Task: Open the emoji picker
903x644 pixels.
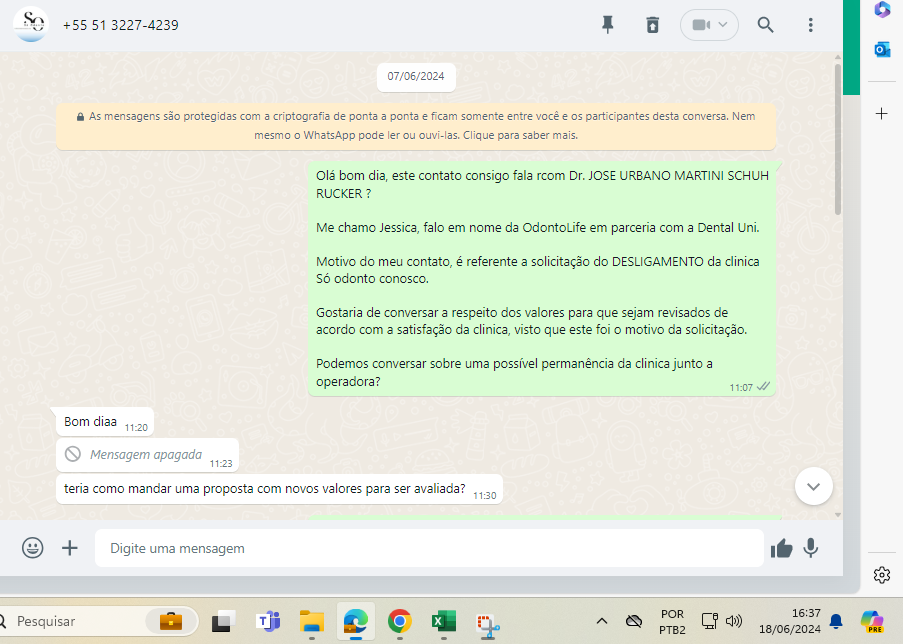Action: (x=32, y=547)
